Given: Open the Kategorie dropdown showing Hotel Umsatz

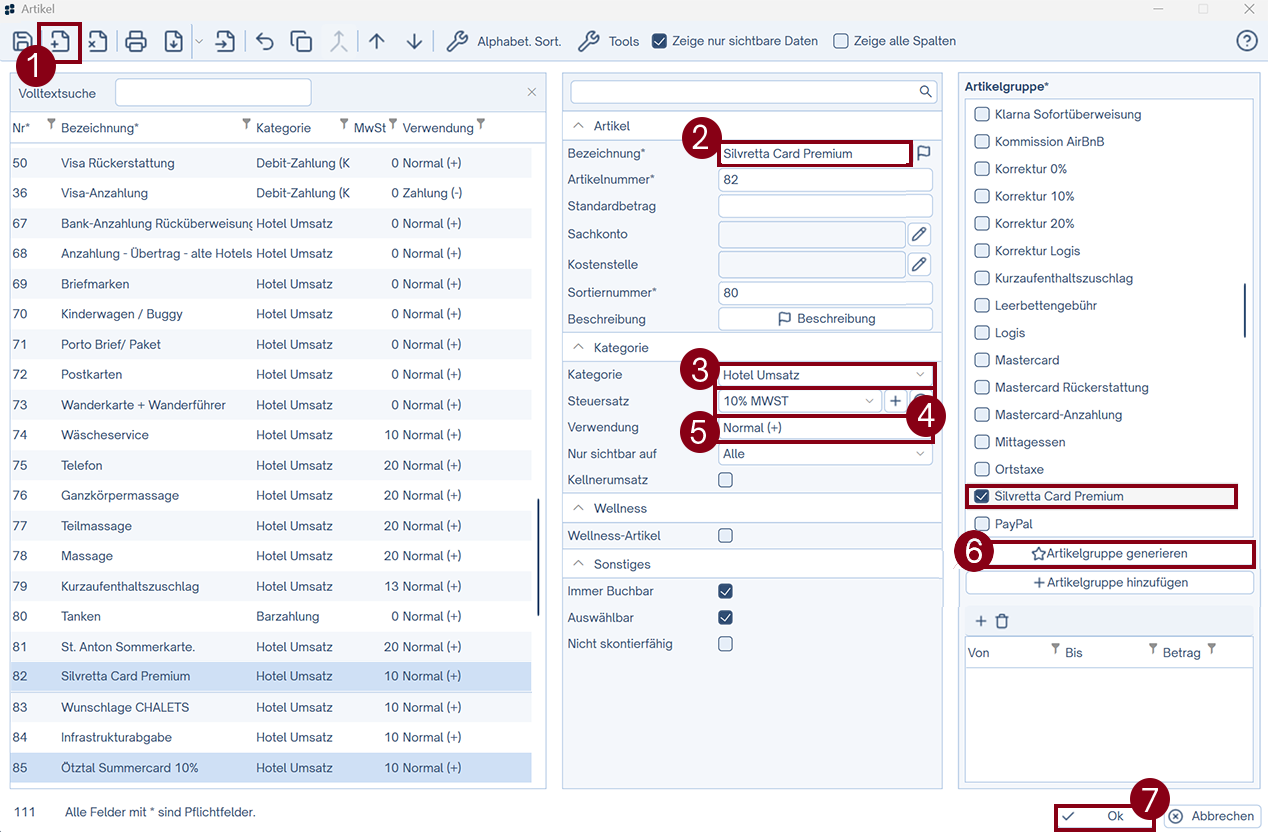Looking at the screenshot, I should click(825, 375).
